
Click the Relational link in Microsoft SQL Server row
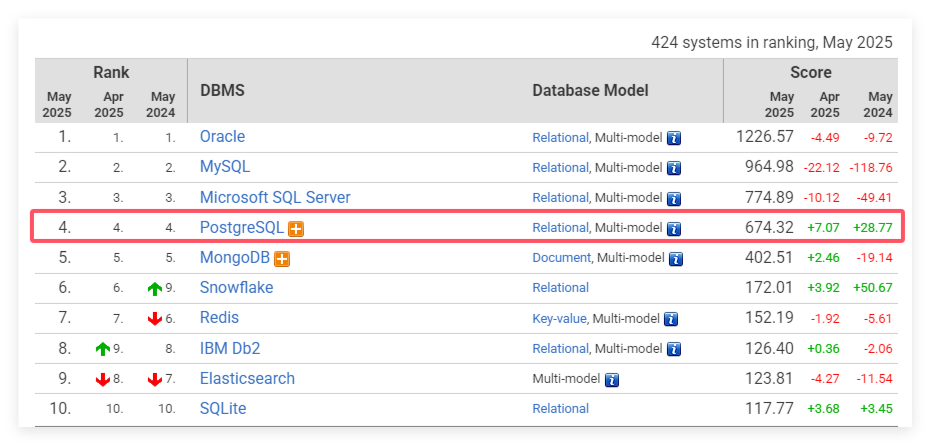pyautogui.click(x=560, y=198)
